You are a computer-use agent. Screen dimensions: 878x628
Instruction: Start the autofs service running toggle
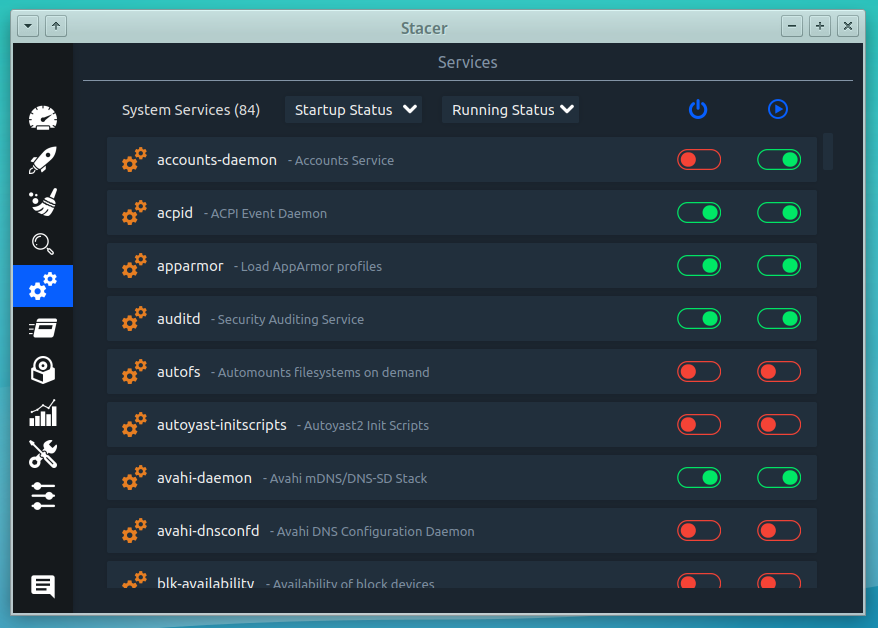tap(778, 371)
